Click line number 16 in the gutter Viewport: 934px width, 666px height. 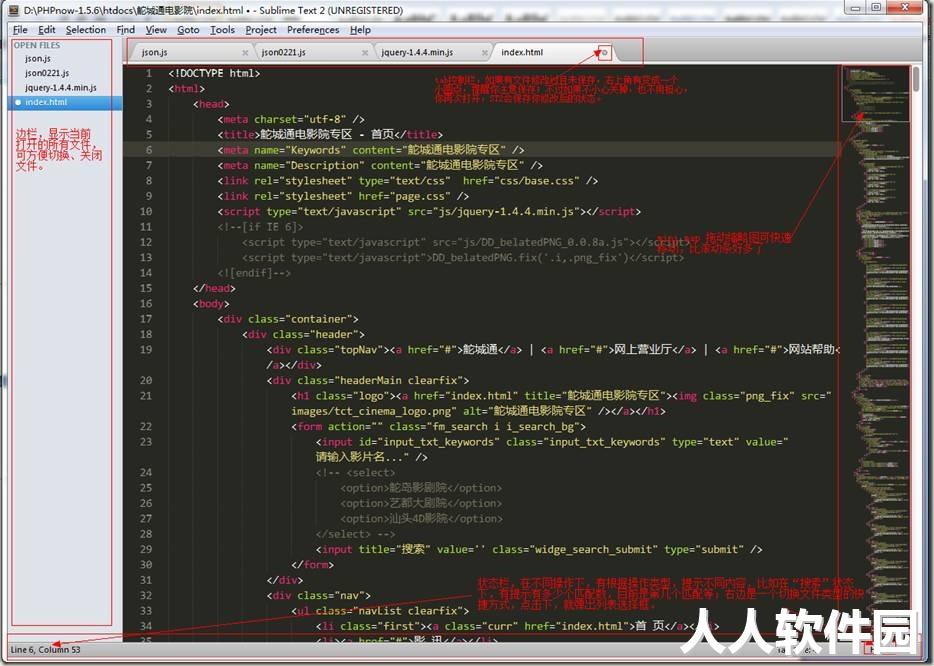pos(146,304)
